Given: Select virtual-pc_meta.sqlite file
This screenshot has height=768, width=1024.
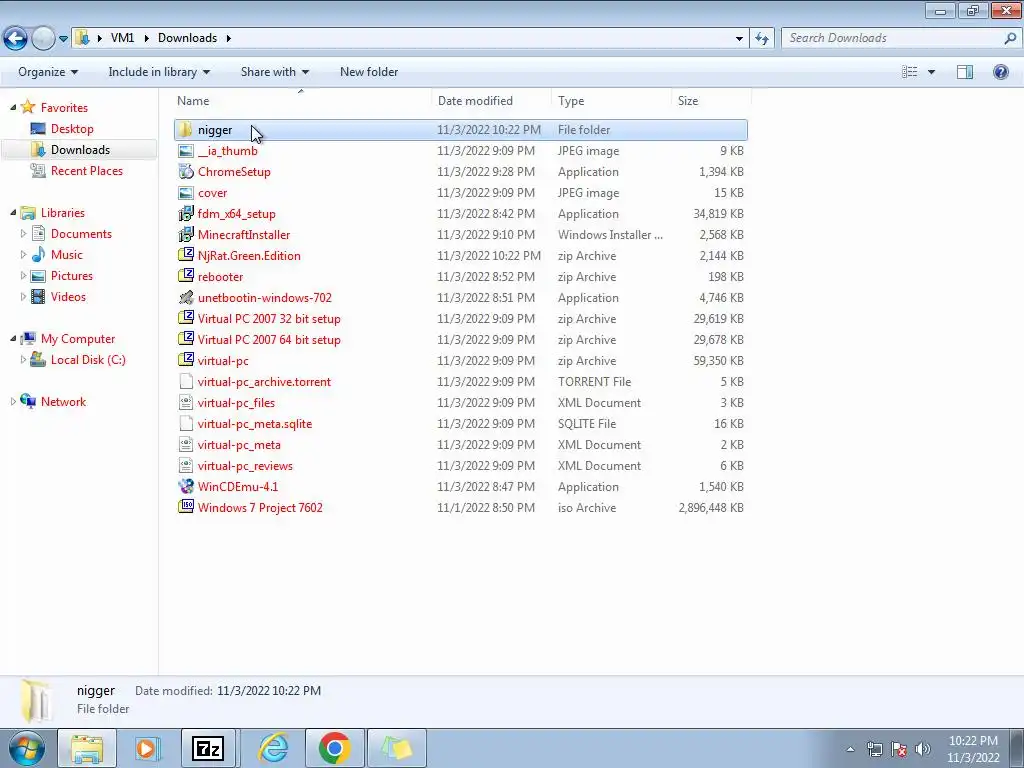Looking at the screenshot, I should point(255,423).
